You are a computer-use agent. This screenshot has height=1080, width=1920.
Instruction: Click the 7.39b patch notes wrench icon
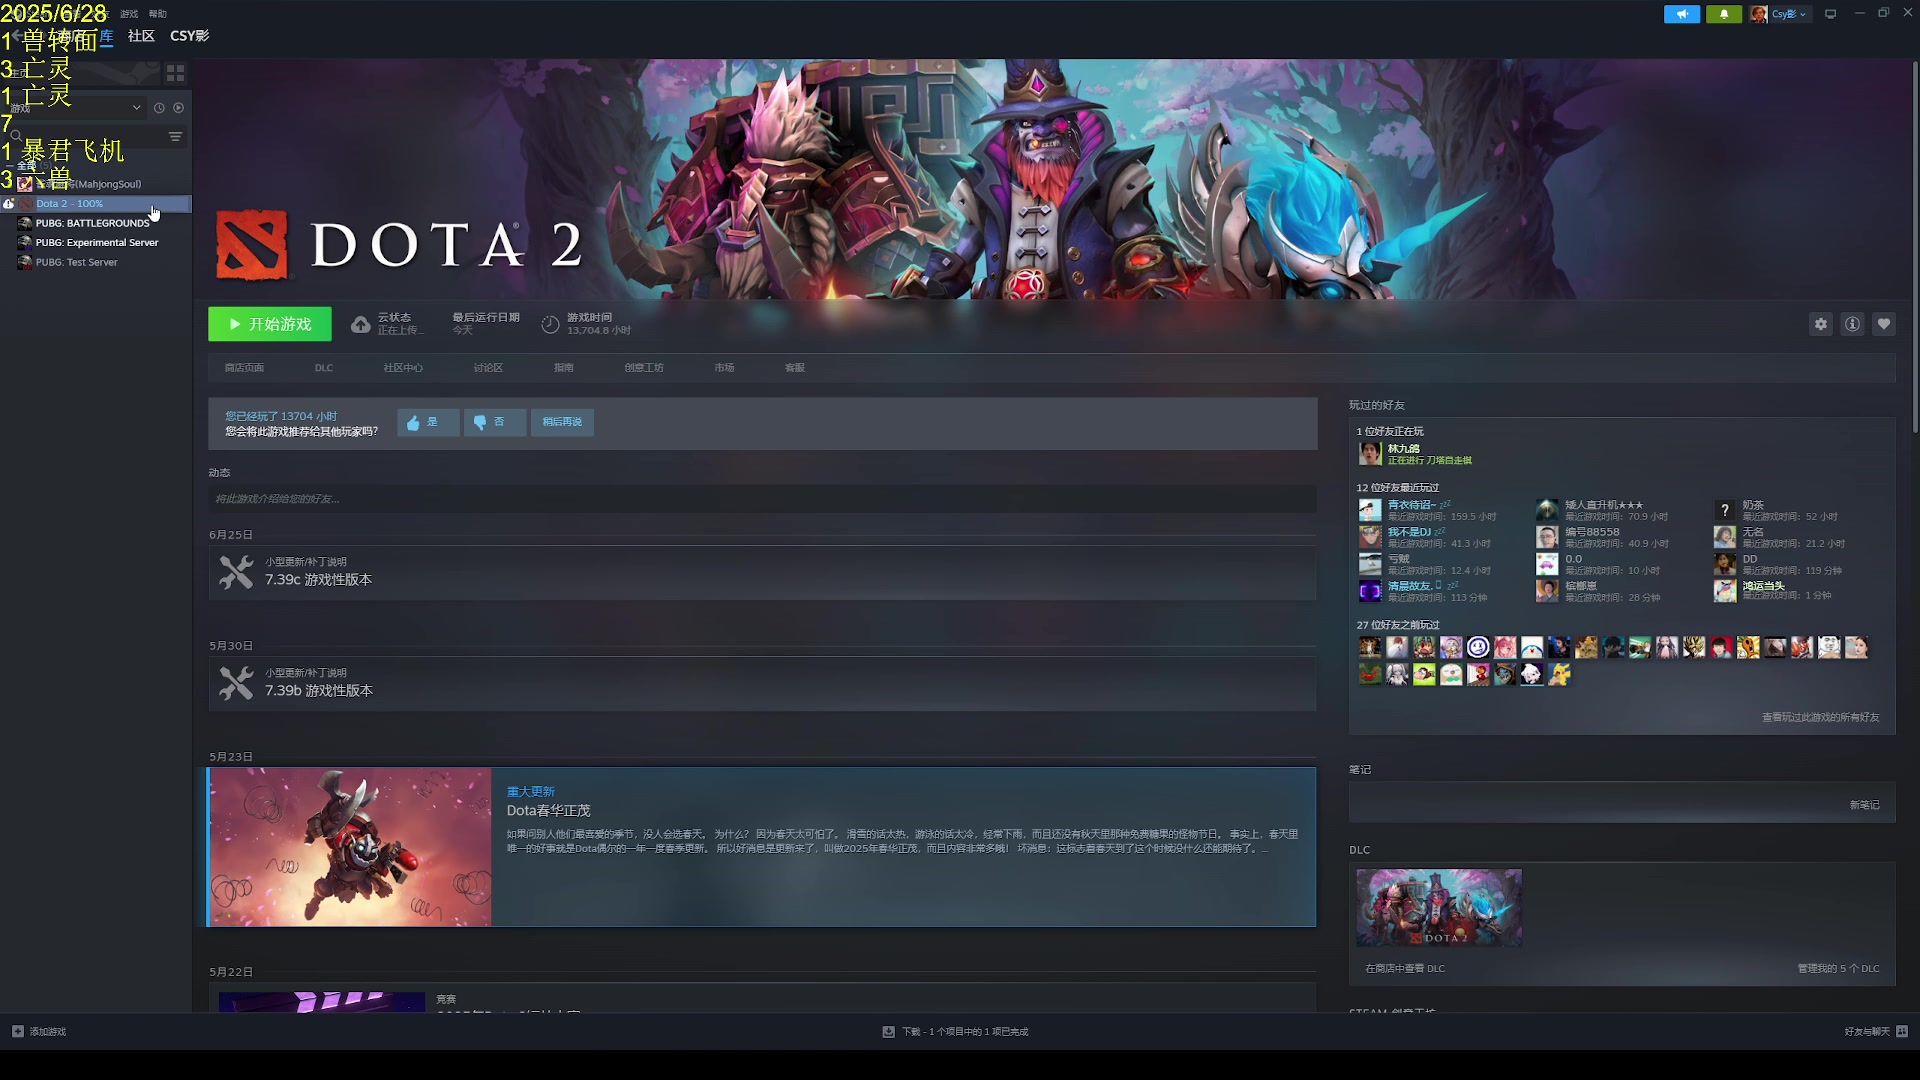236,683
